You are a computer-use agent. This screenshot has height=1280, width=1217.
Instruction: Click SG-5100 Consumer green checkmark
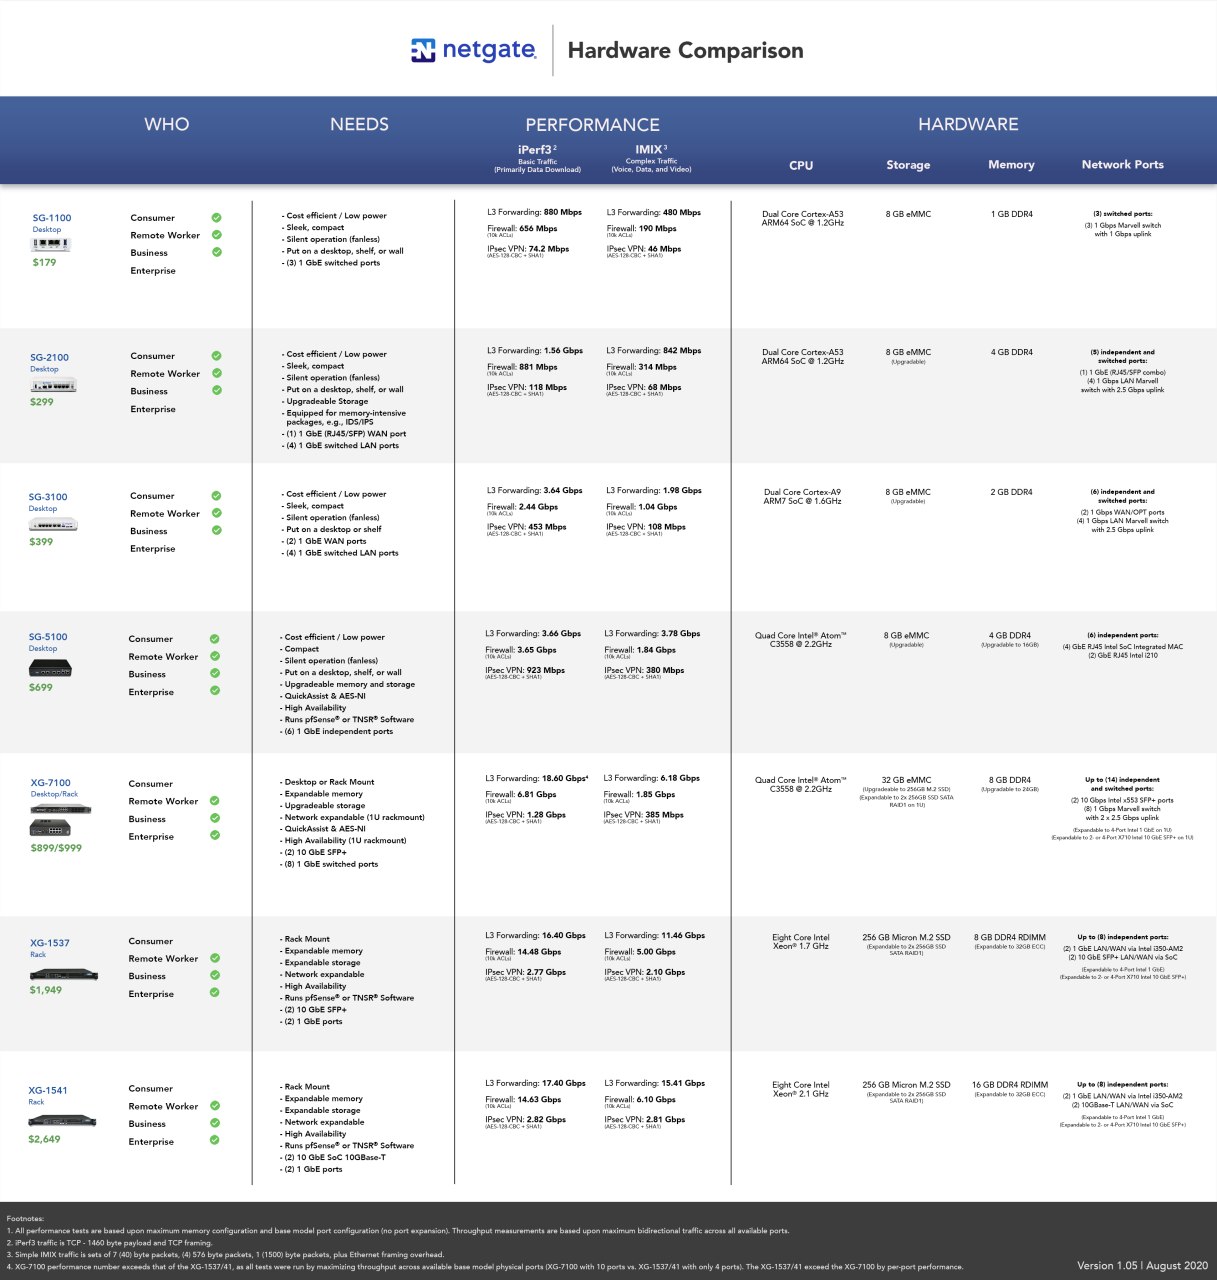(x=215, y=639)
